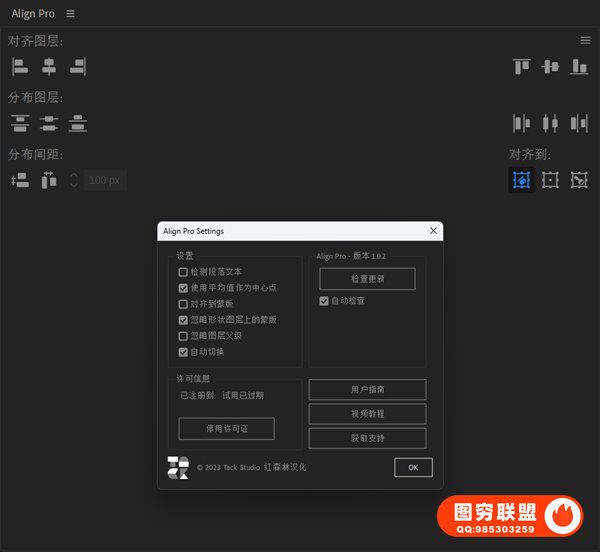Viewport: 600px width, 552px height.
Task: Open the Align Pro panel hamburger menu
Action: 69,14
